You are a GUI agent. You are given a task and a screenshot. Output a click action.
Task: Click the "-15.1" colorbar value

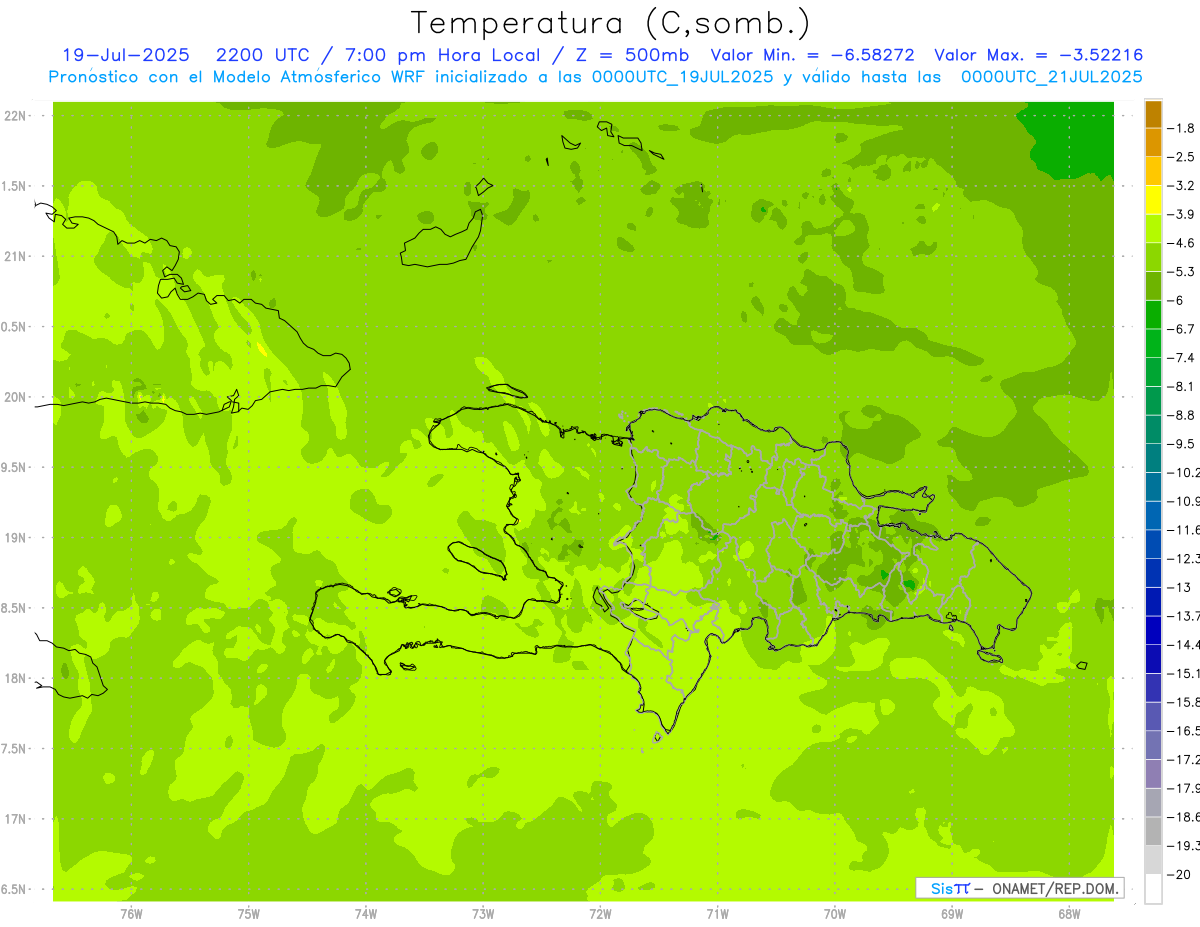pyautogui.click(x=1183, y=673)
